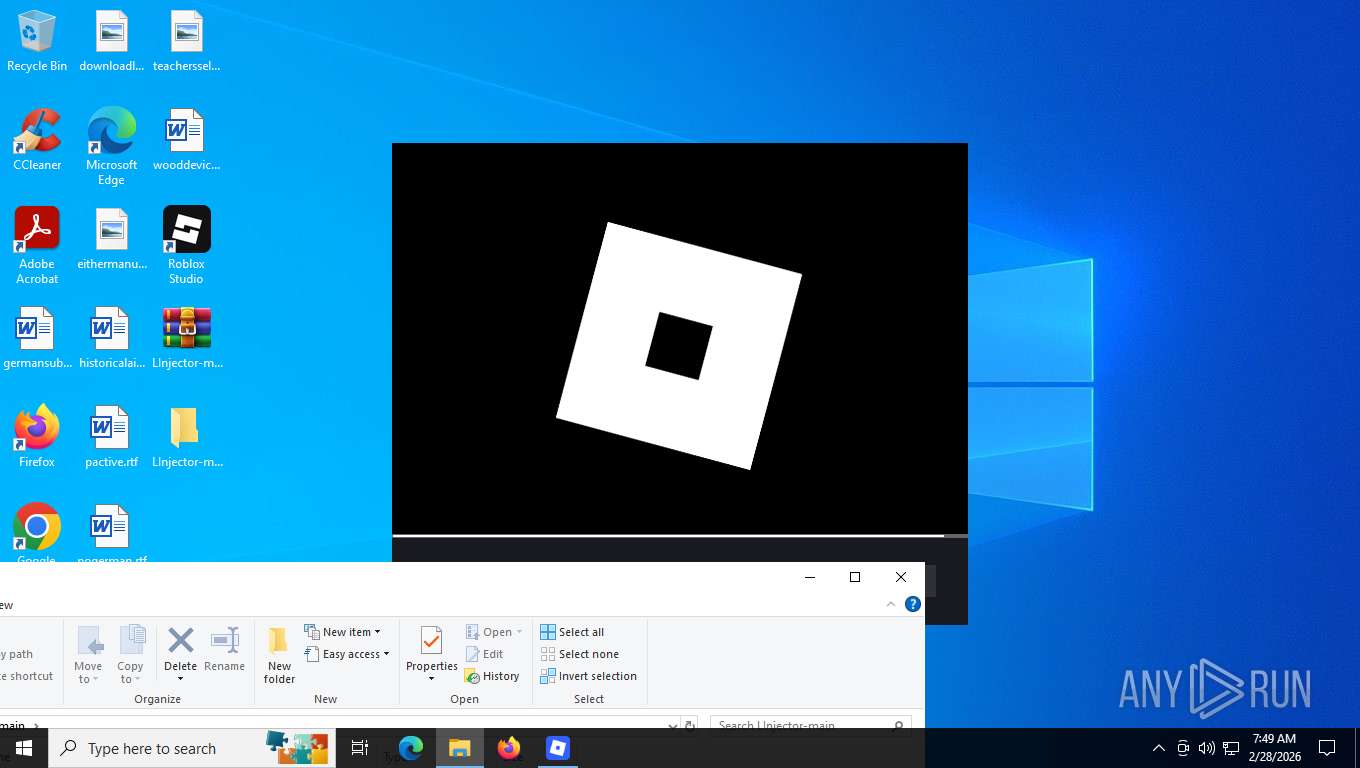The image size is (1360, 768).
Task: Select the wooddevic Word document icon
Action: coord(186,140)
